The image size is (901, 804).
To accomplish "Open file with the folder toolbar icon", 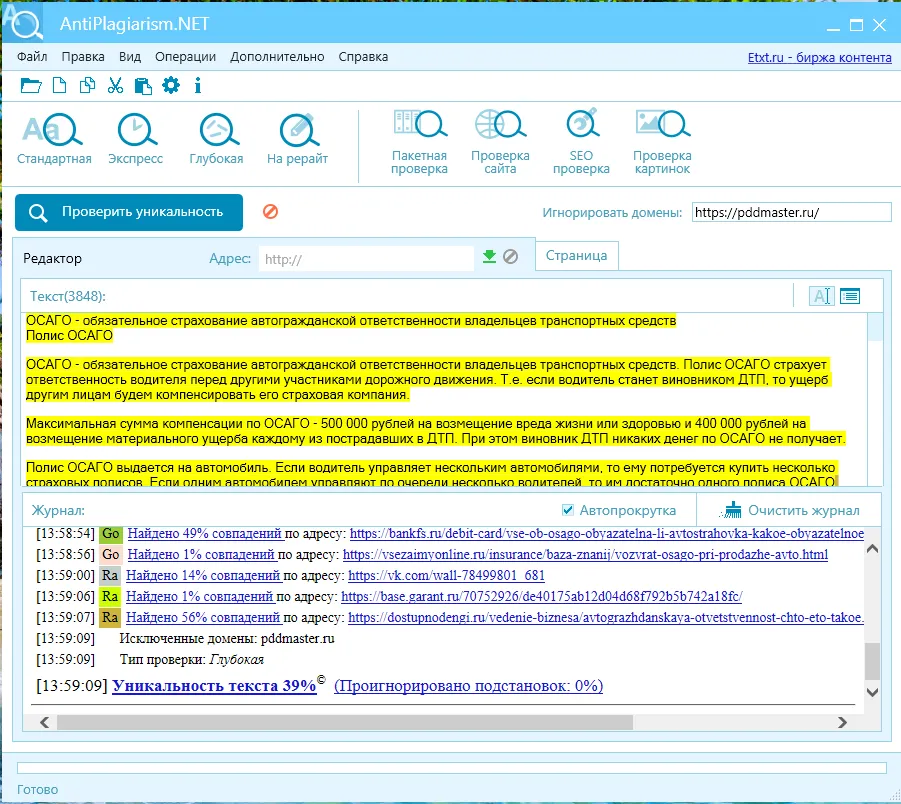I will [x=31, y=86].
